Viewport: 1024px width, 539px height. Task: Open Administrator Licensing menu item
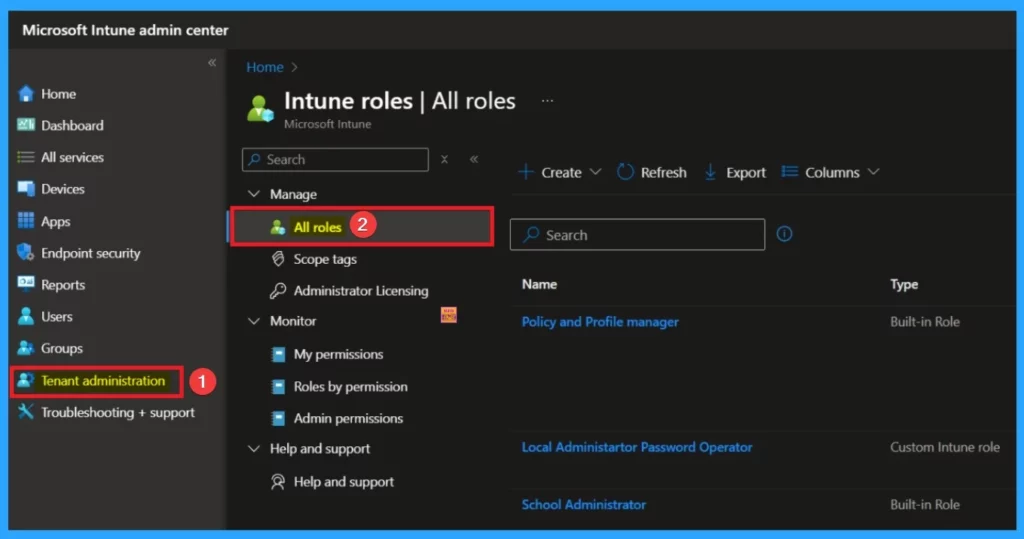pyautogui.click(x=361, y=291)
